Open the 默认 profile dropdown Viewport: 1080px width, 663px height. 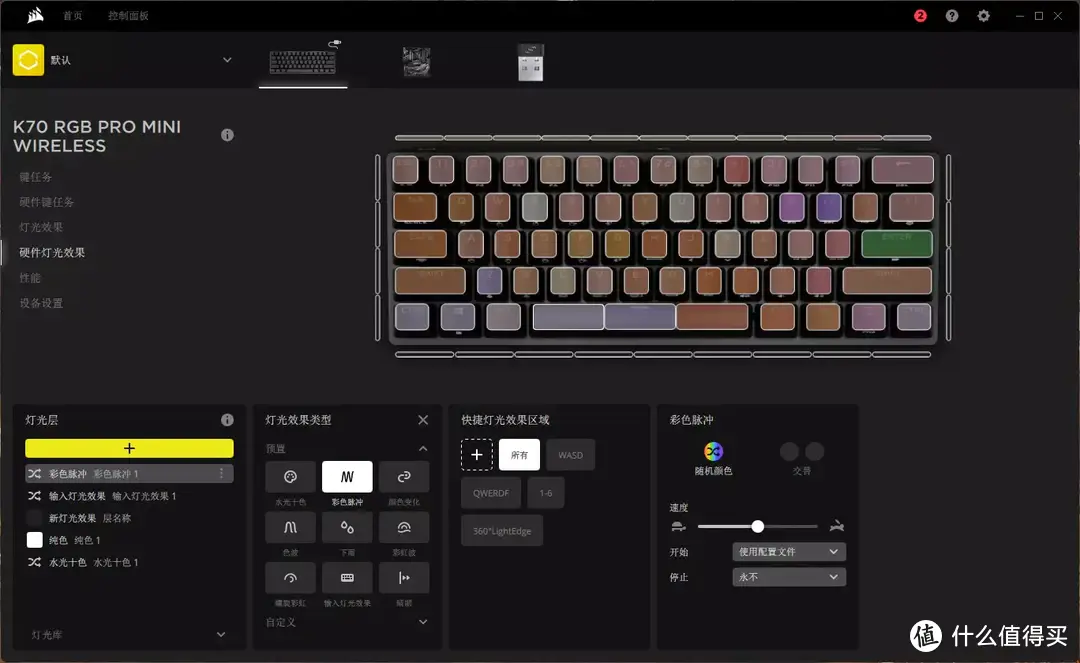coord(227,60)
